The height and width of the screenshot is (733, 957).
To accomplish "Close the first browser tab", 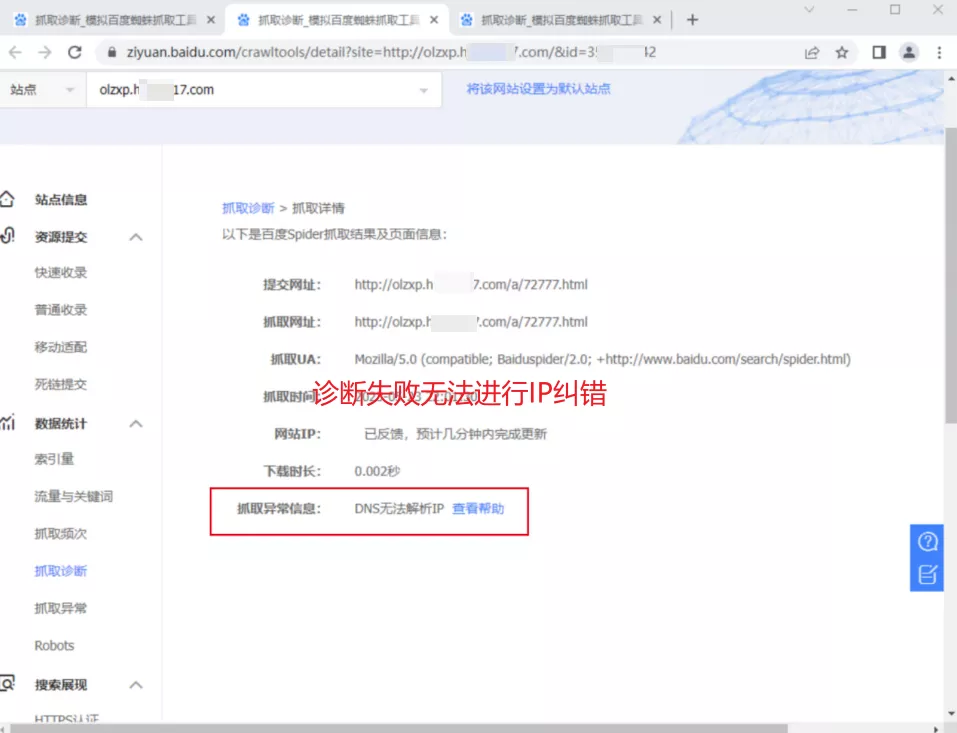I will [211, 20].
